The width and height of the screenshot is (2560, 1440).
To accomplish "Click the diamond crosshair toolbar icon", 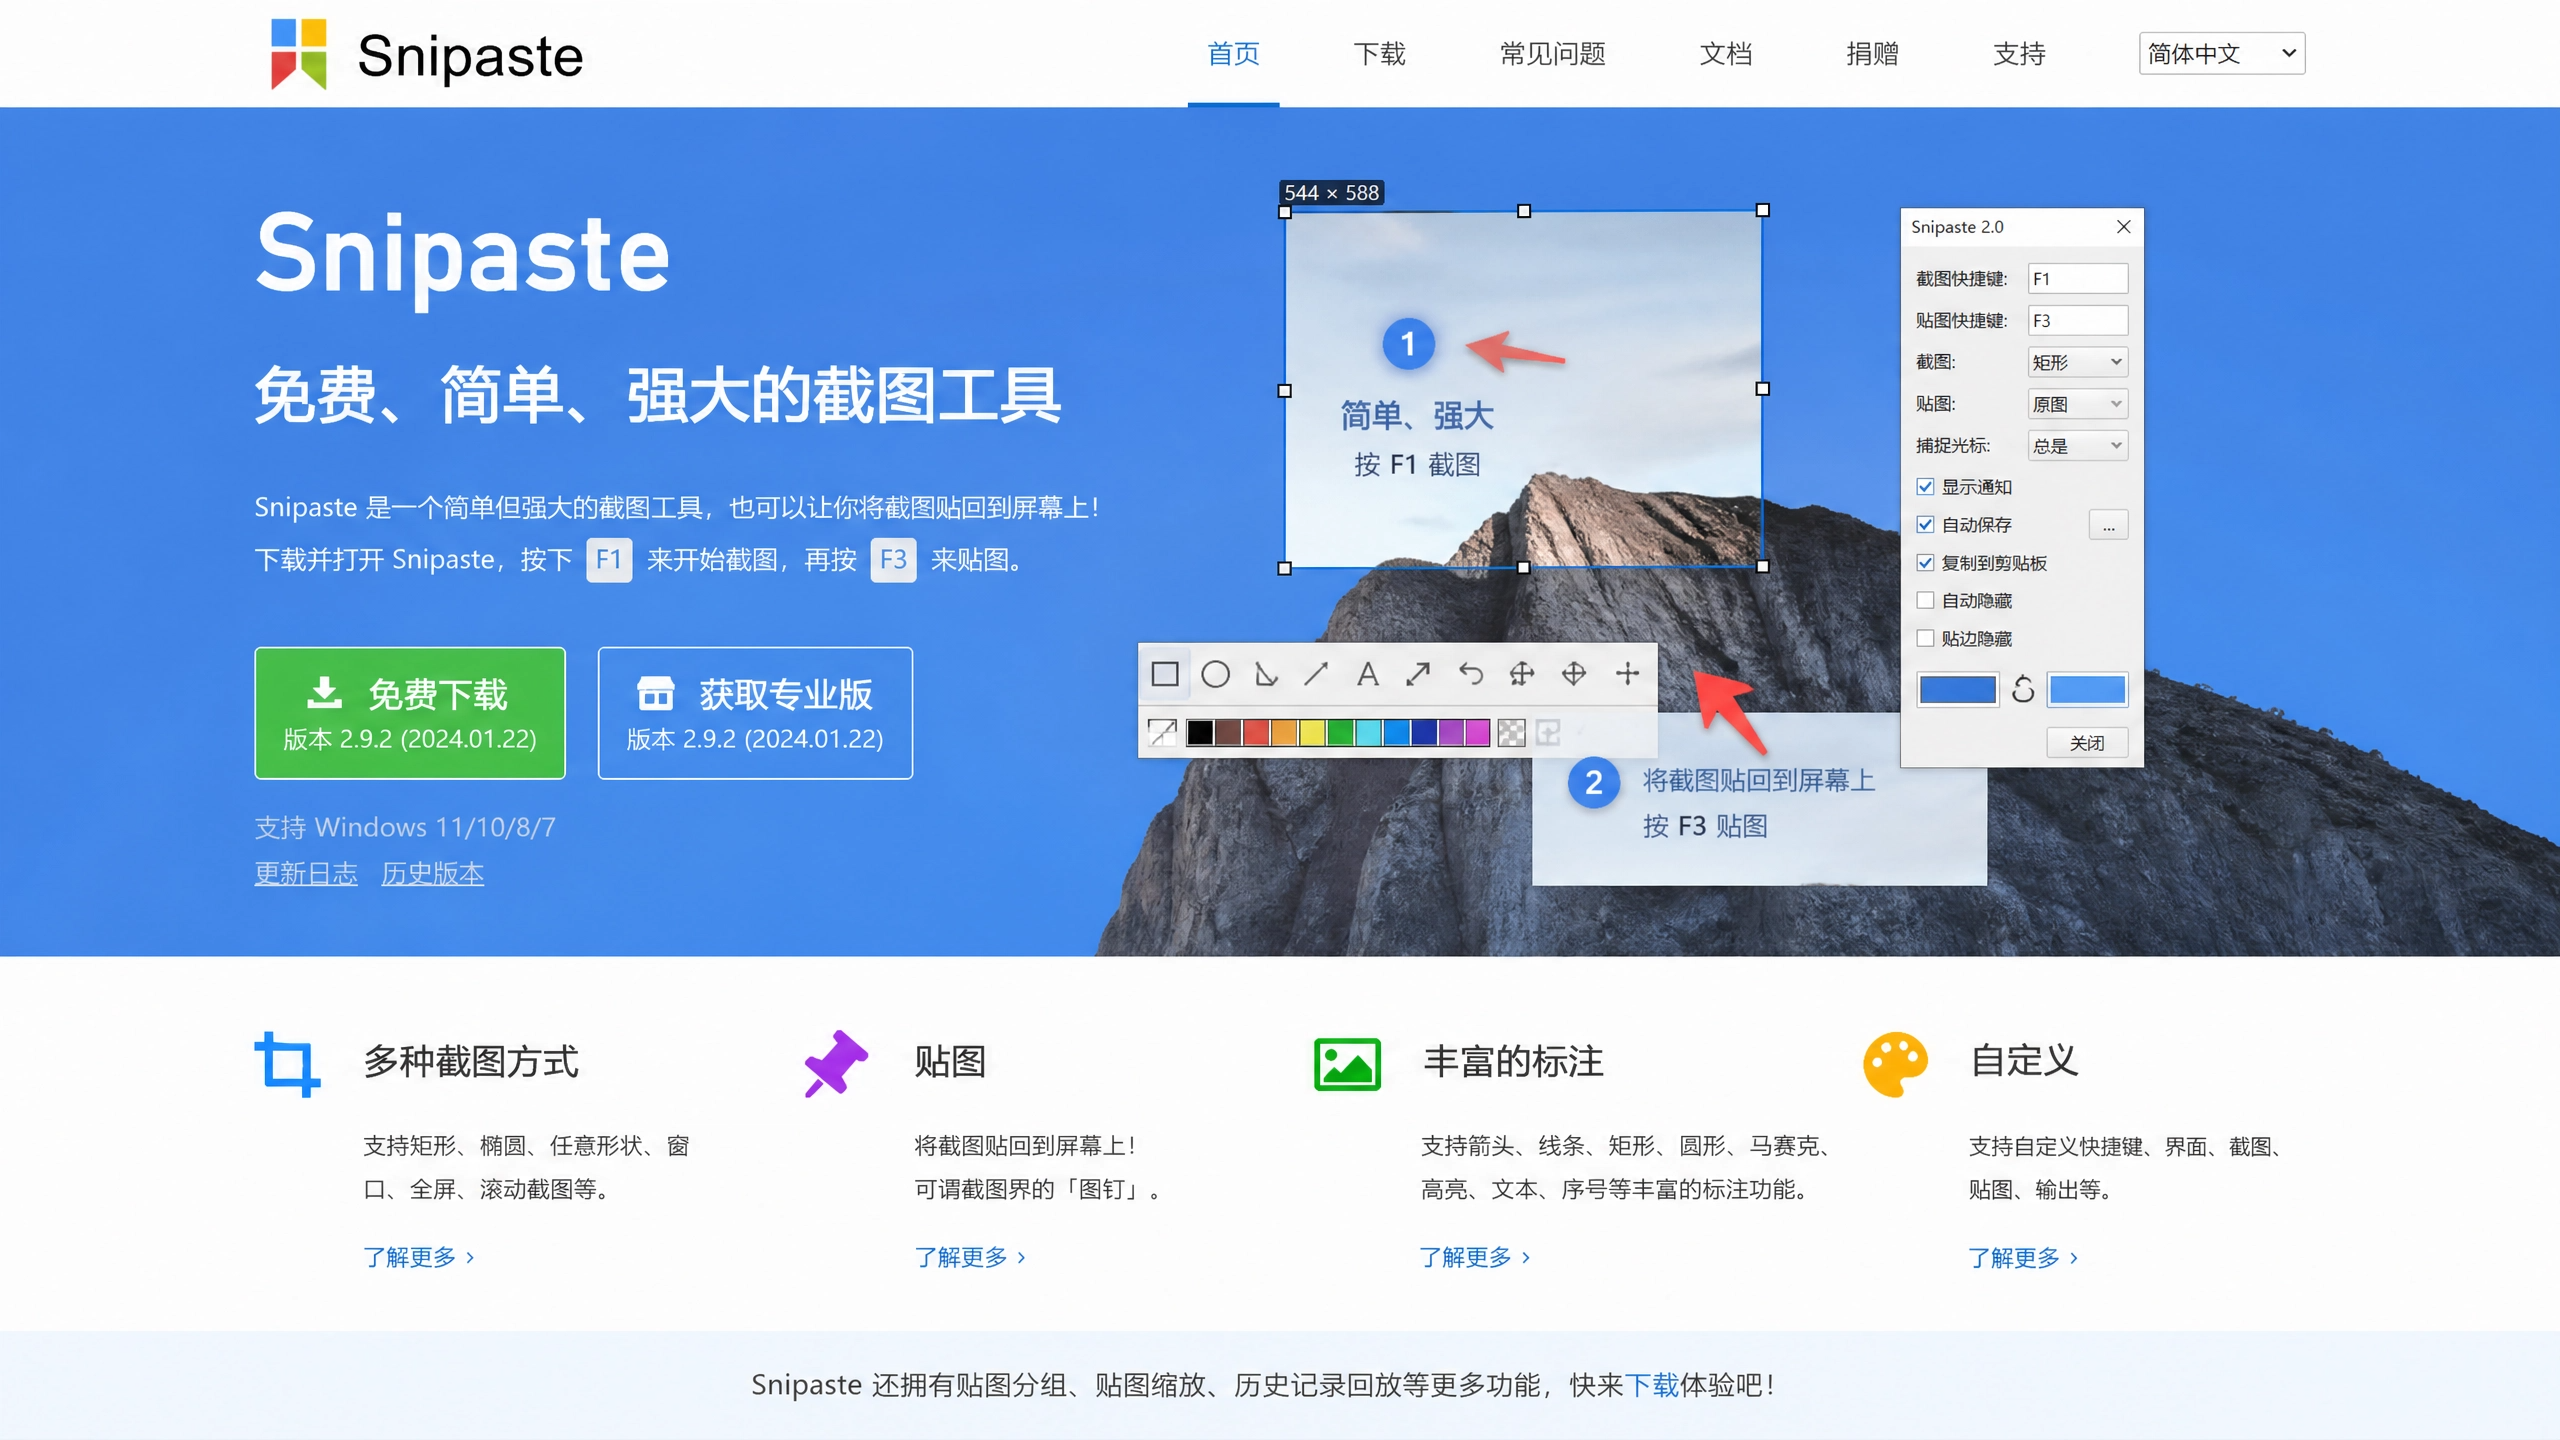I will (1574, 674).
